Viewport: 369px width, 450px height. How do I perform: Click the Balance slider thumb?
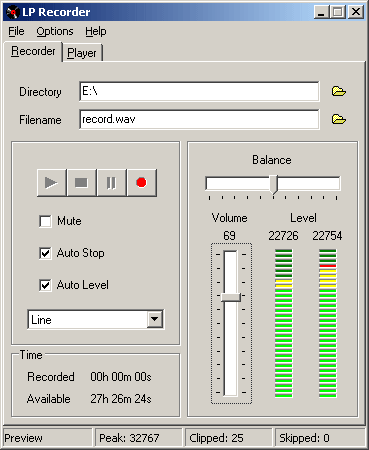pos(274,184)
